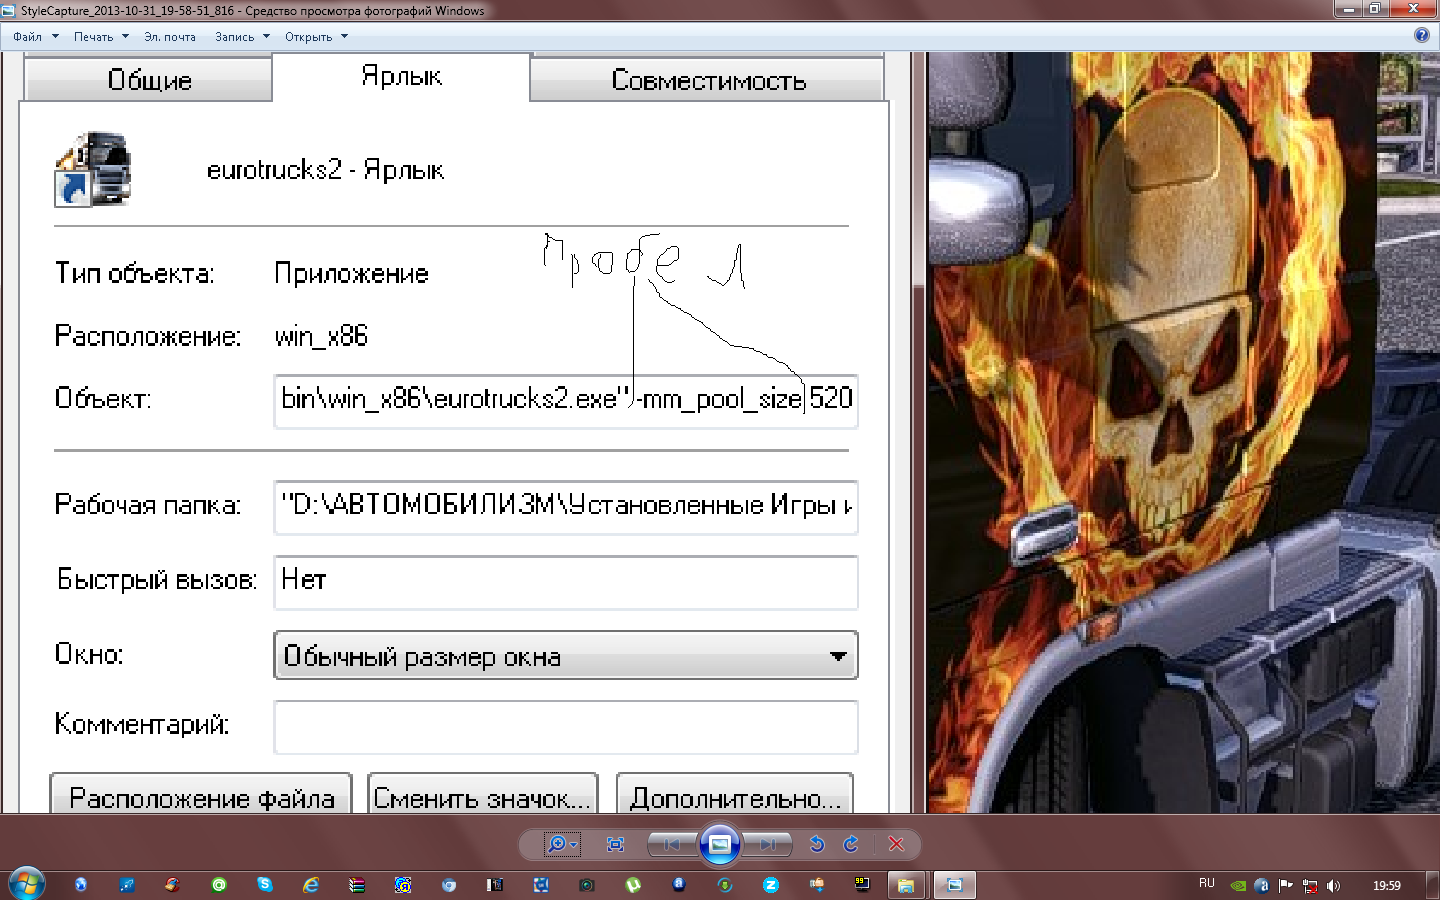The image size is (1440, 900).
Task: Click the Расположение файла button
Action: click(201, 794)
